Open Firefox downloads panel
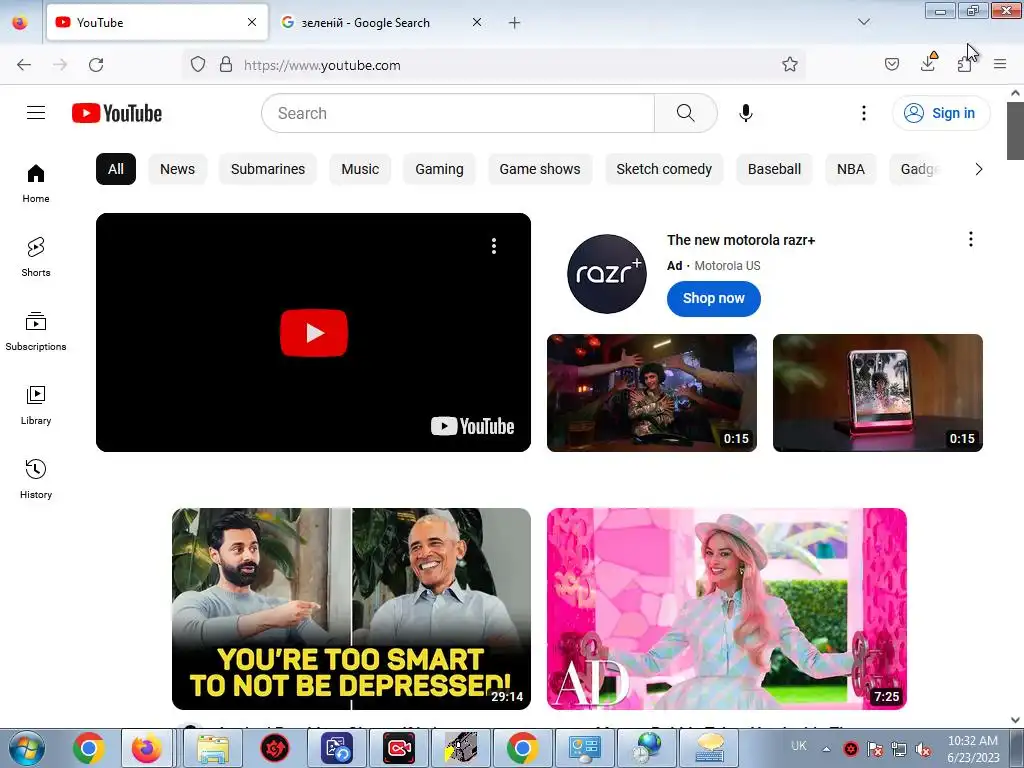Viewport: 1024px width, 768px height. click(928, 63)
